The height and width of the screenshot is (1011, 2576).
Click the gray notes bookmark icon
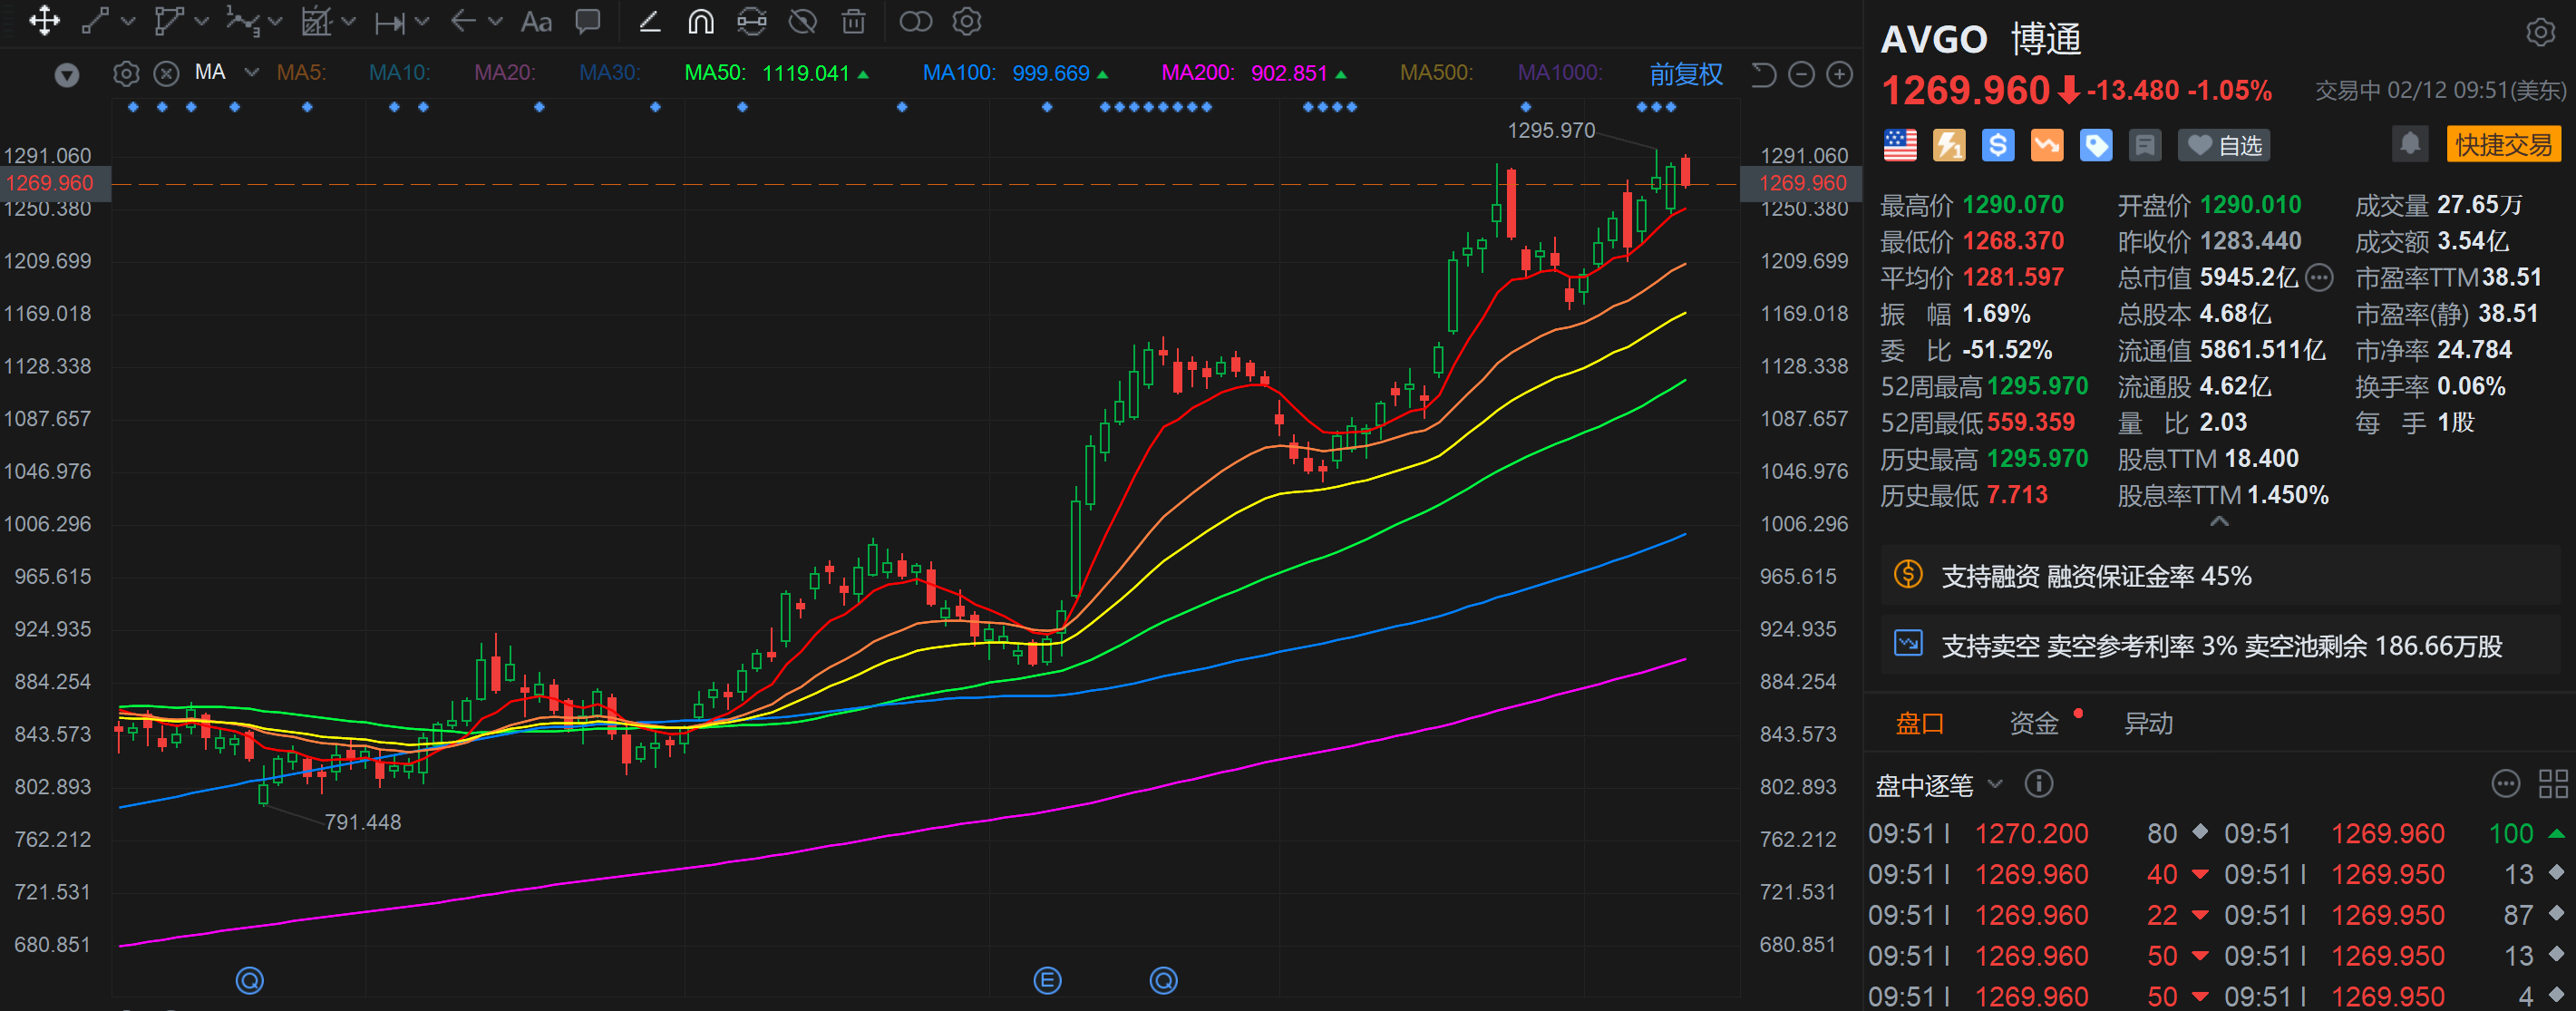[2145, 146]
